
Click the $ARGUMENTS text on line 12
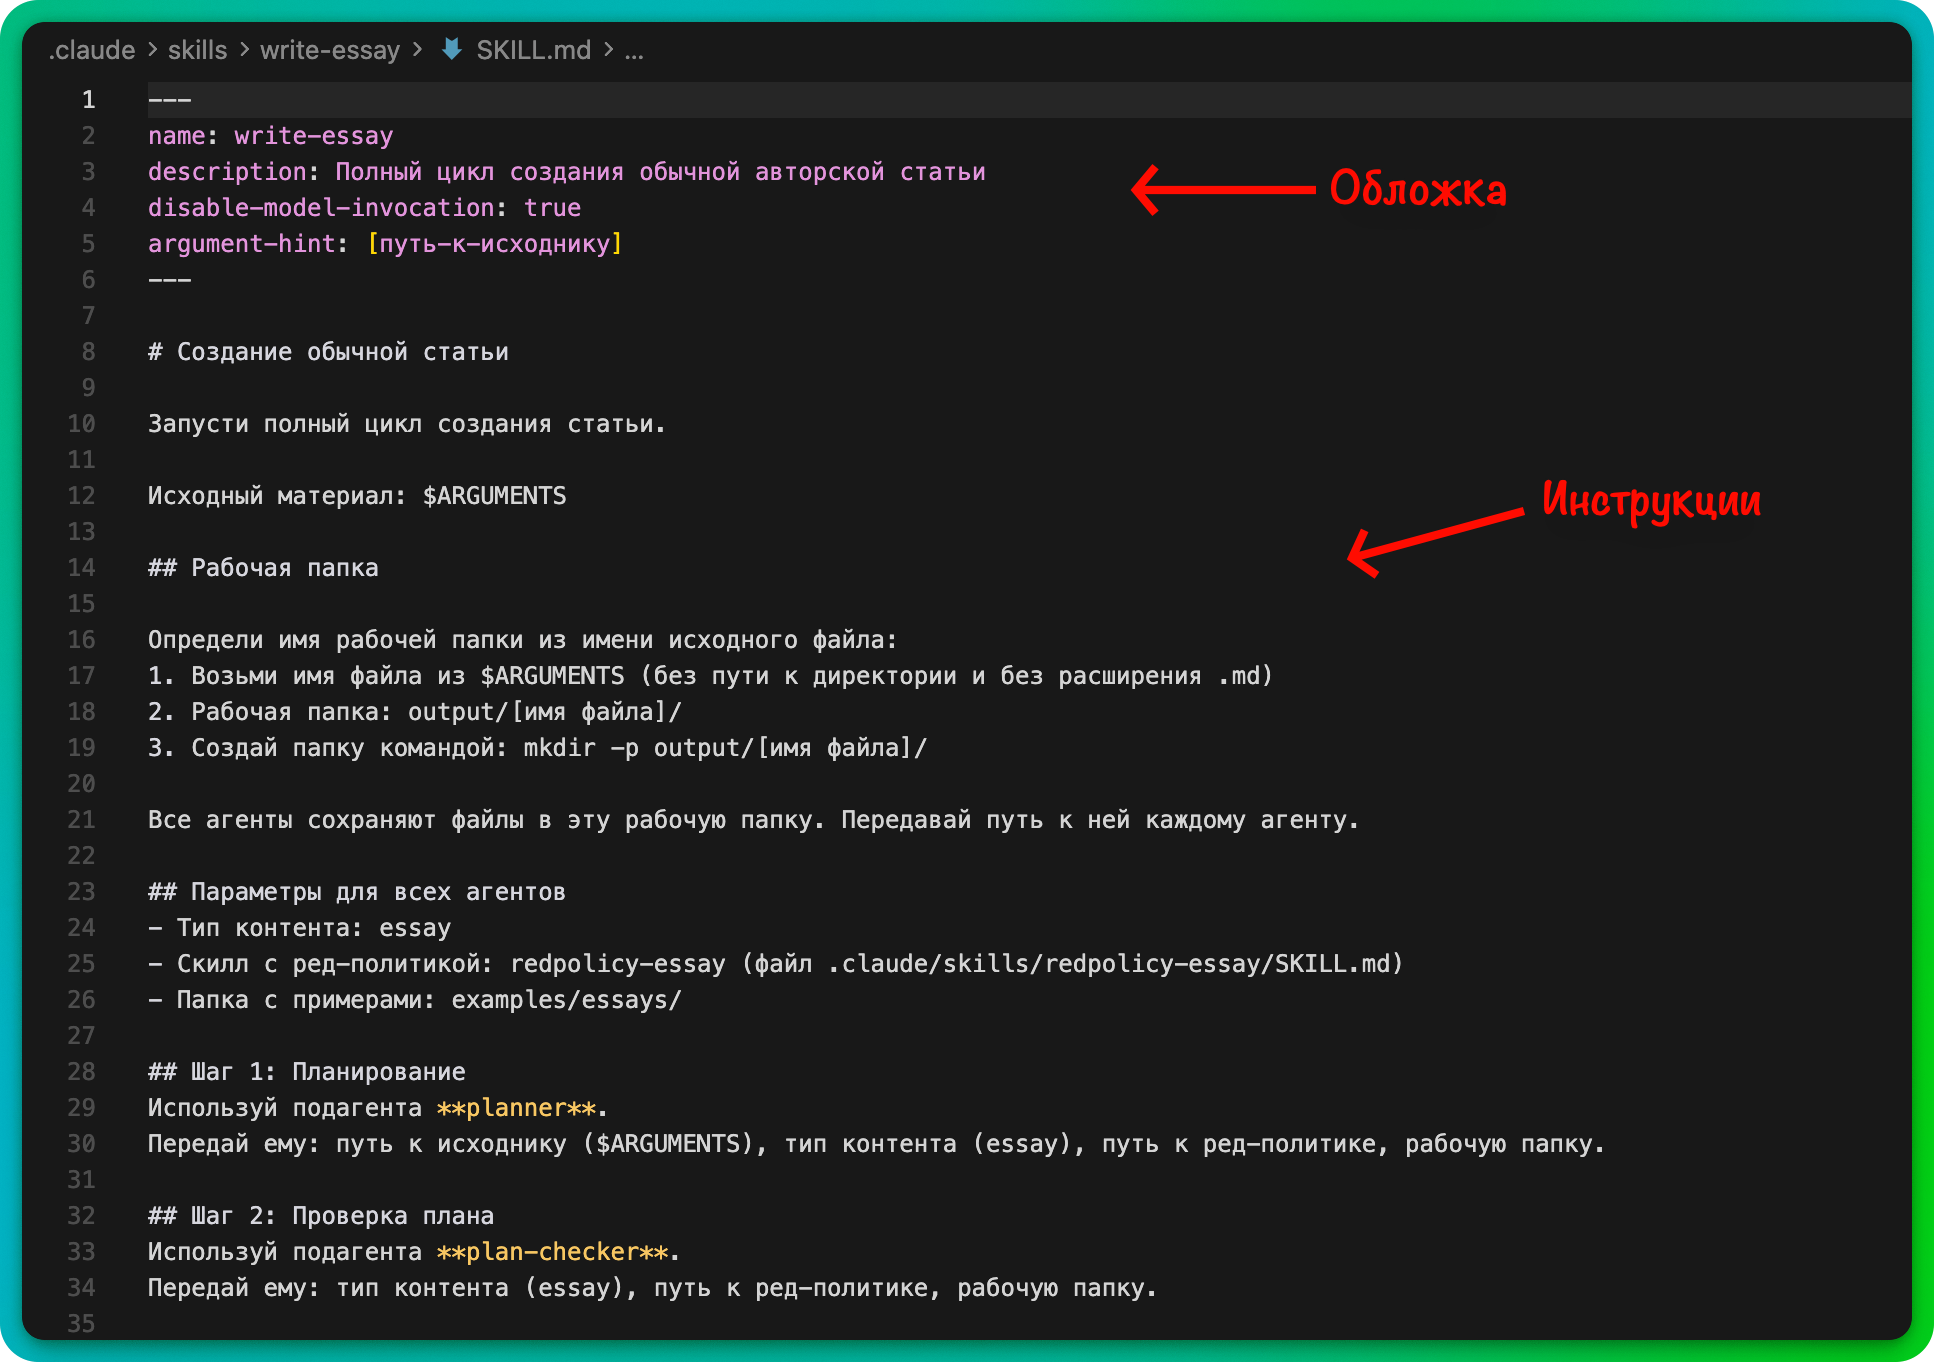coord(494,496)
